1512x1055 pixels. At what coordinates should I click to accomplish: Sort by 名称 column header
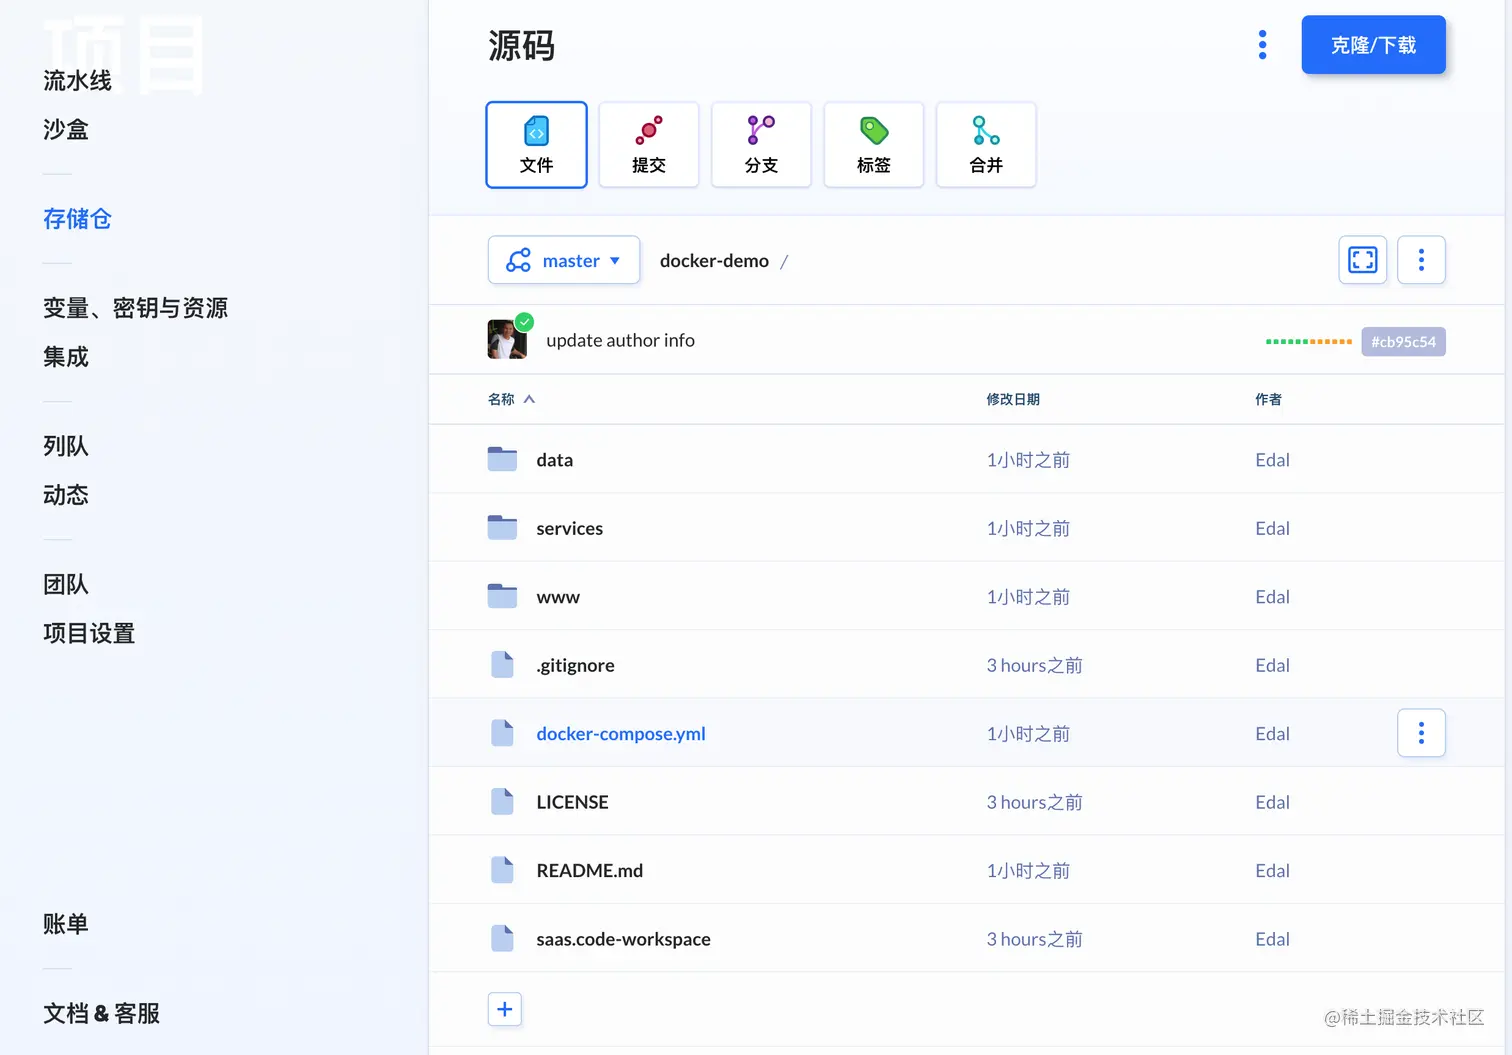click(511, 399)
